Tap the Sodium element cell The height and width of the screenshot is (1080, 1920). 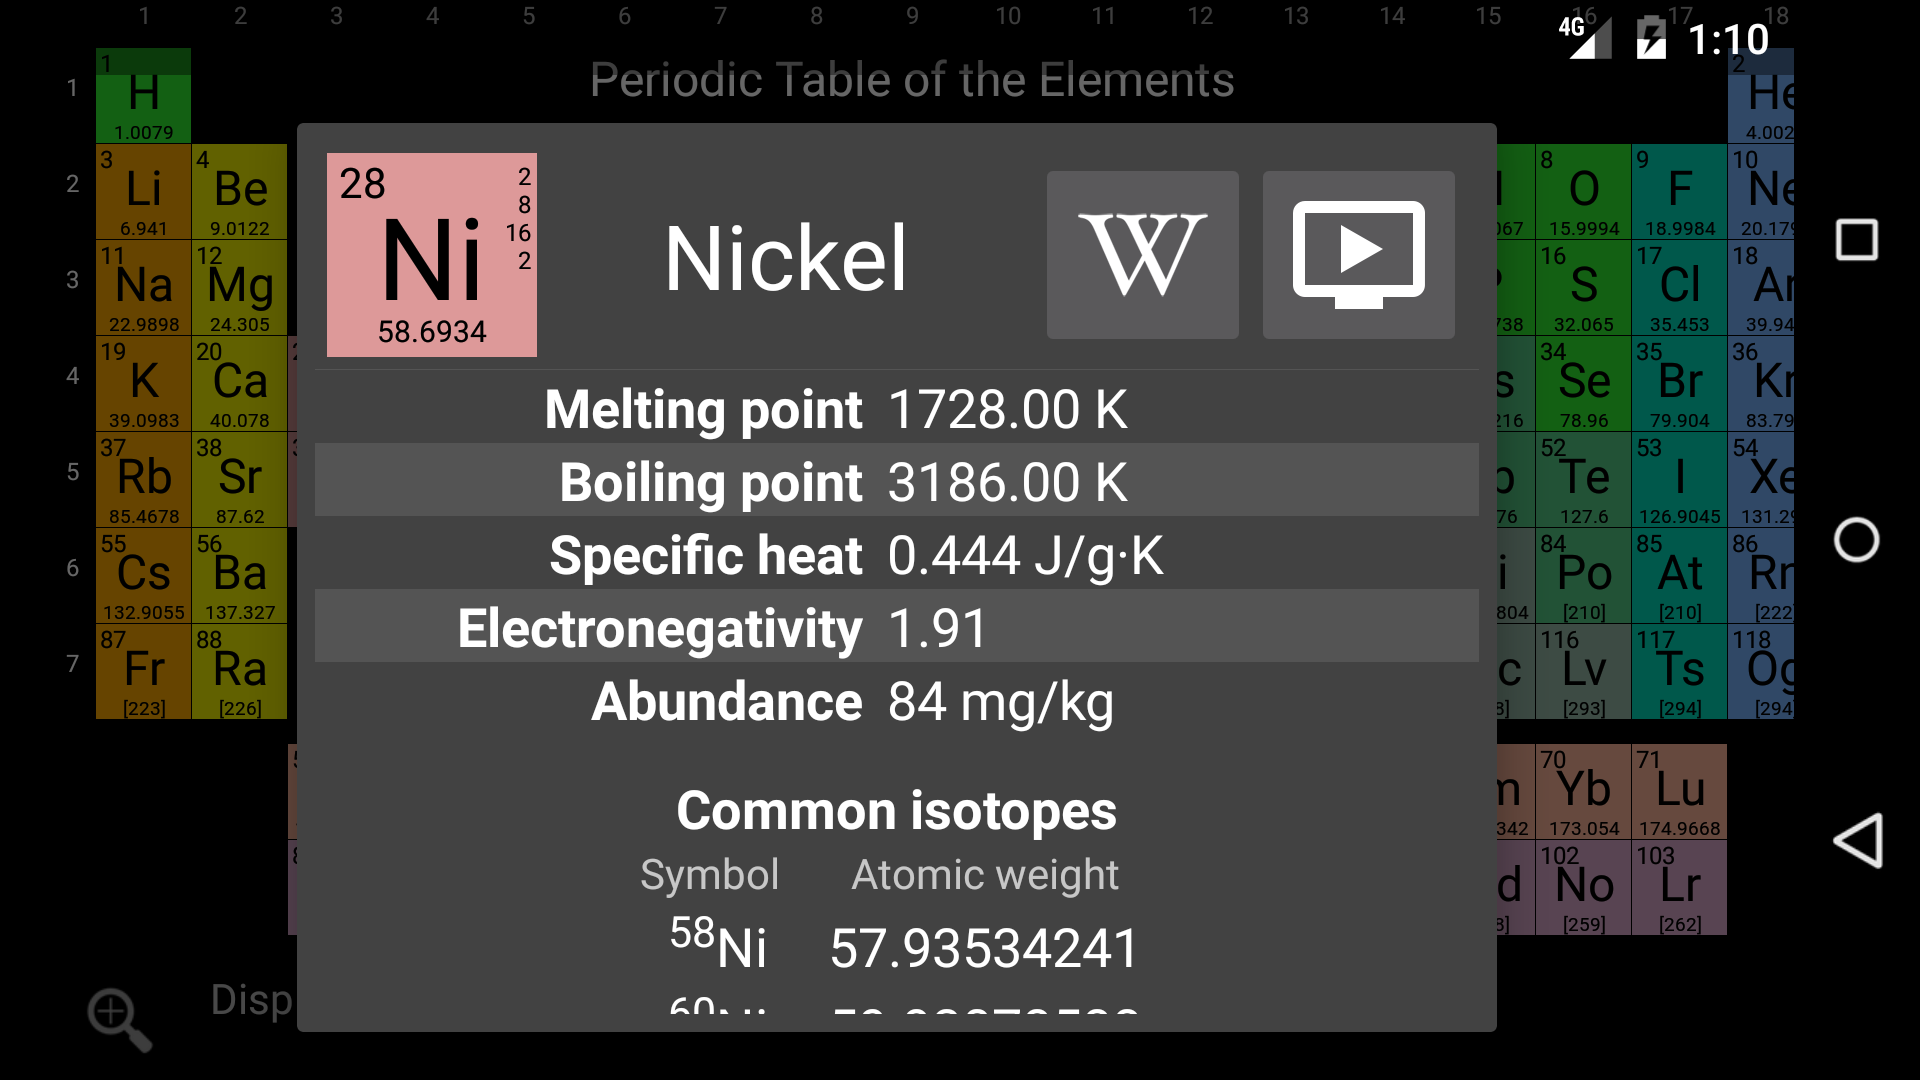144,288
